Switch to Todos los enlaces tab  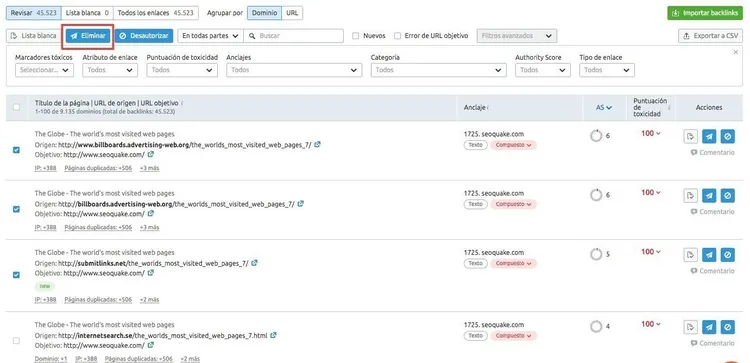156,13
